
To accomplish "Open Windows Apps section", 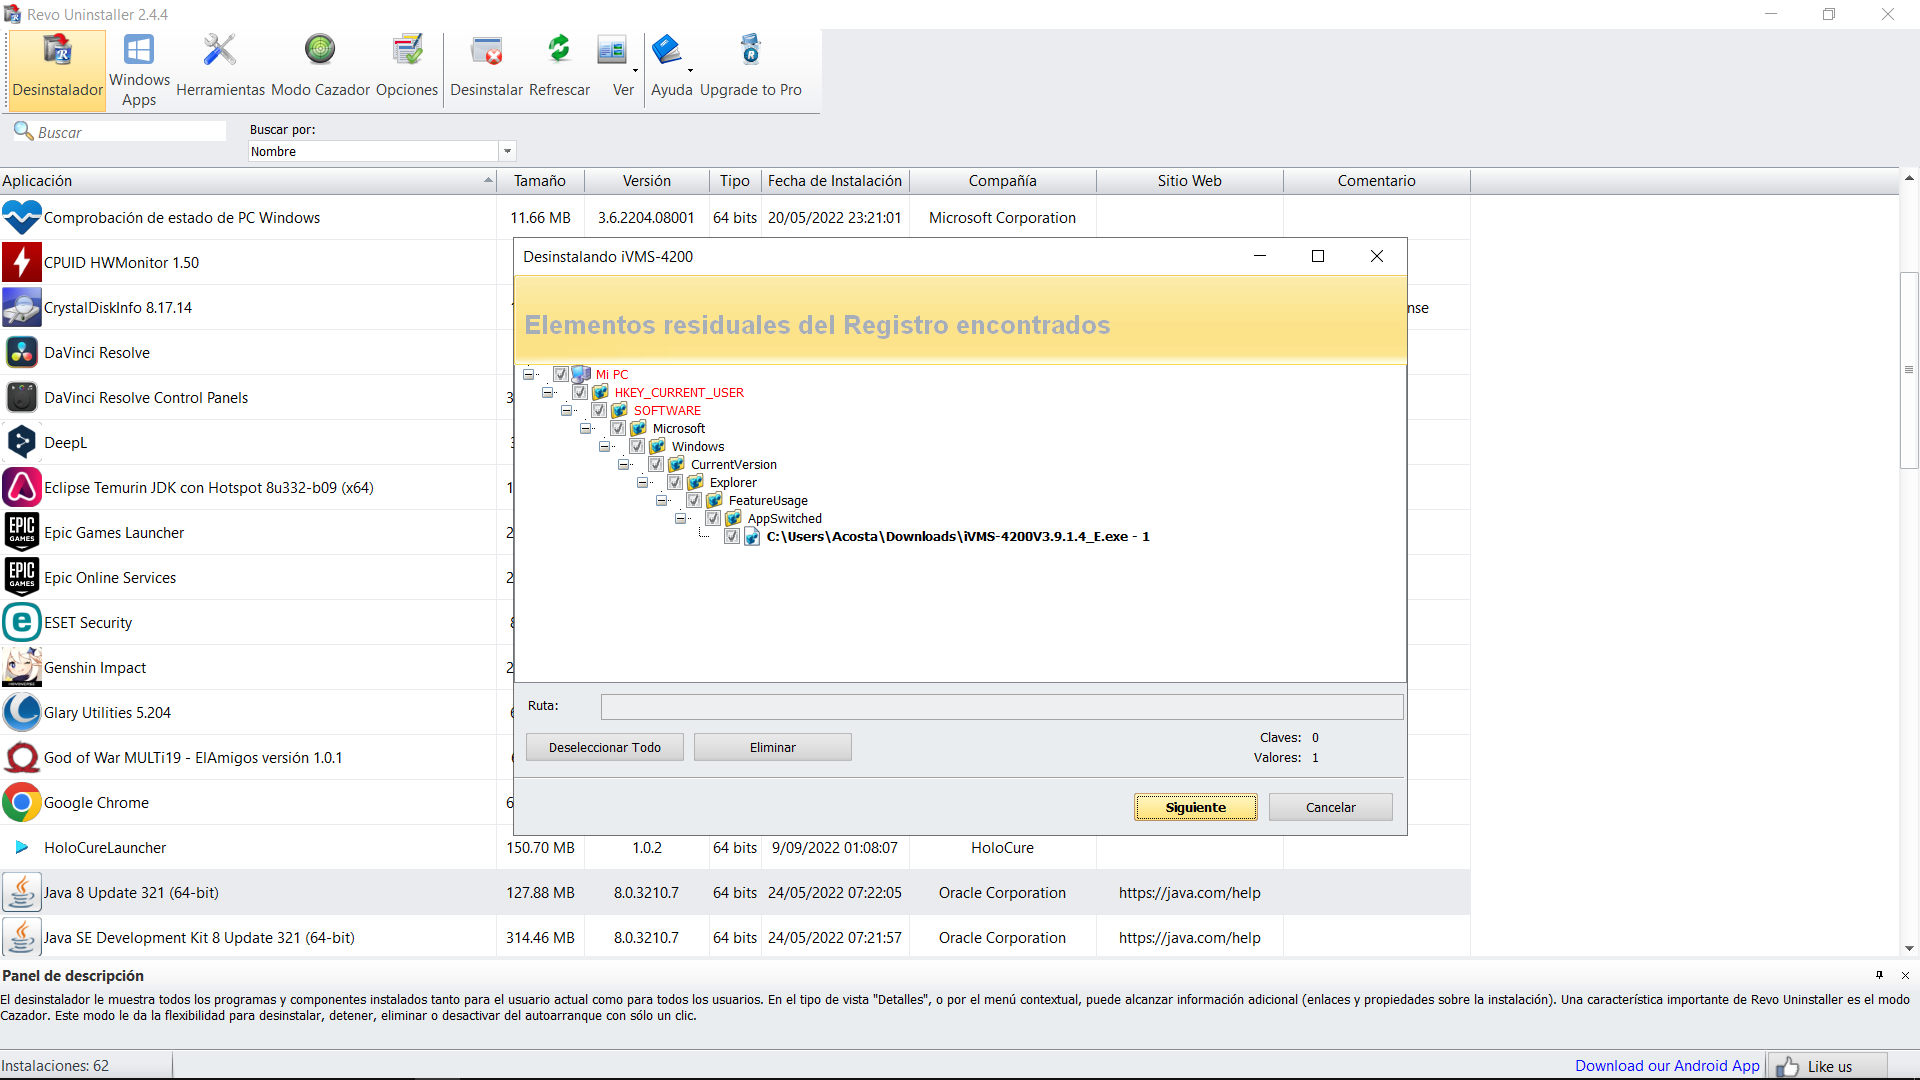I will click(139, 69).
